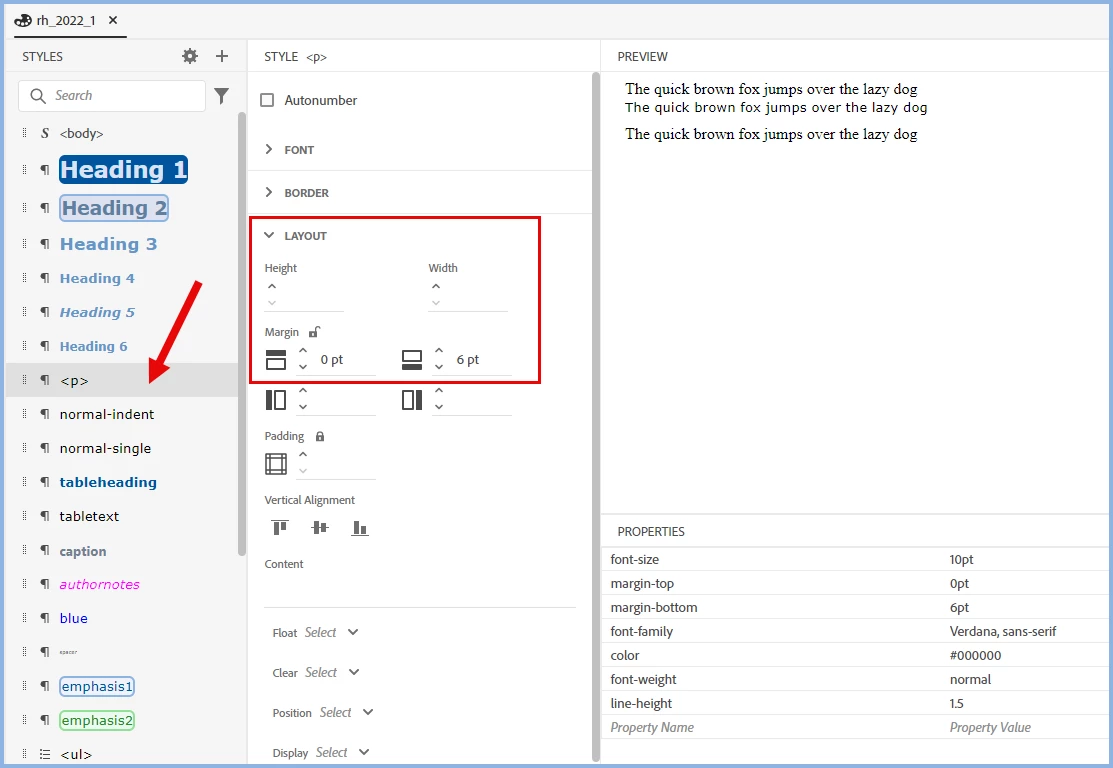Increase the Height value
This screenshot has height=768, width=1113.
(x=272, y=286)
